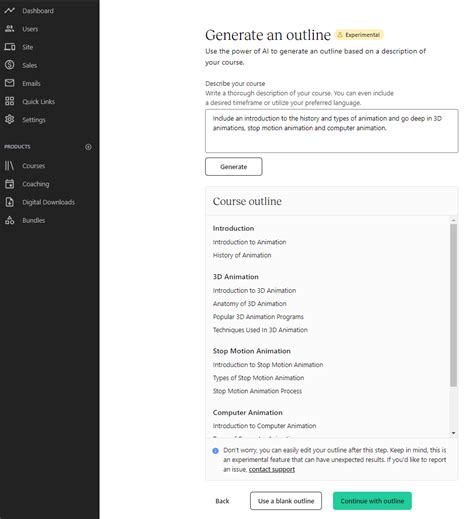Open the Settings gear icon
The image size is (474, 519).
coord(9,119)
